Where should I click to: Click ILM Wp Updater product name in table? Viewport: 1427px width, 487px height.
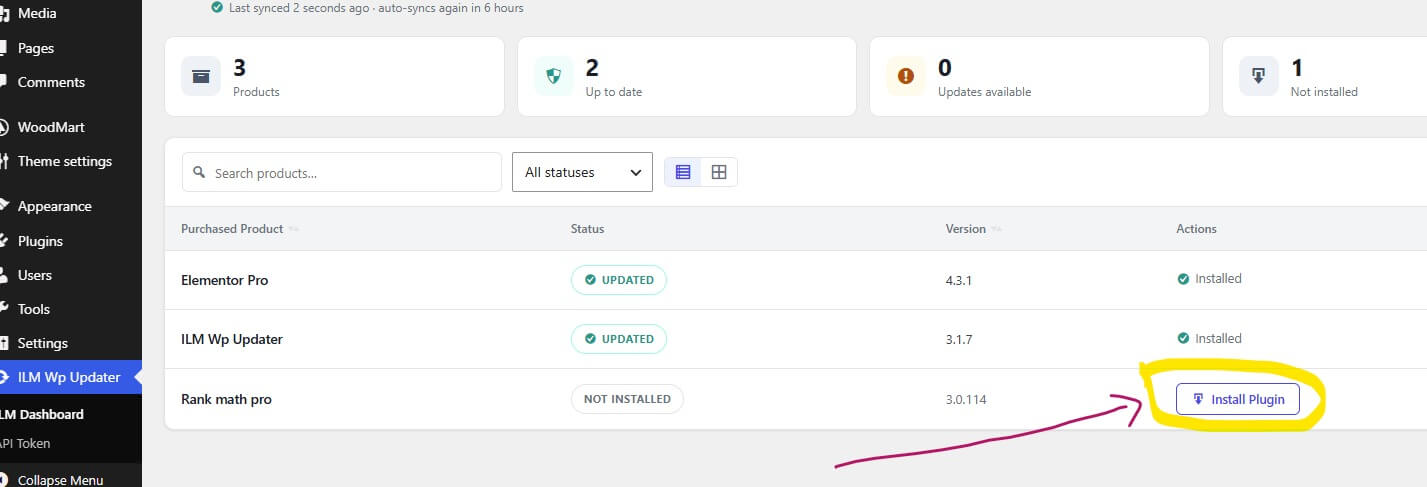232,339
